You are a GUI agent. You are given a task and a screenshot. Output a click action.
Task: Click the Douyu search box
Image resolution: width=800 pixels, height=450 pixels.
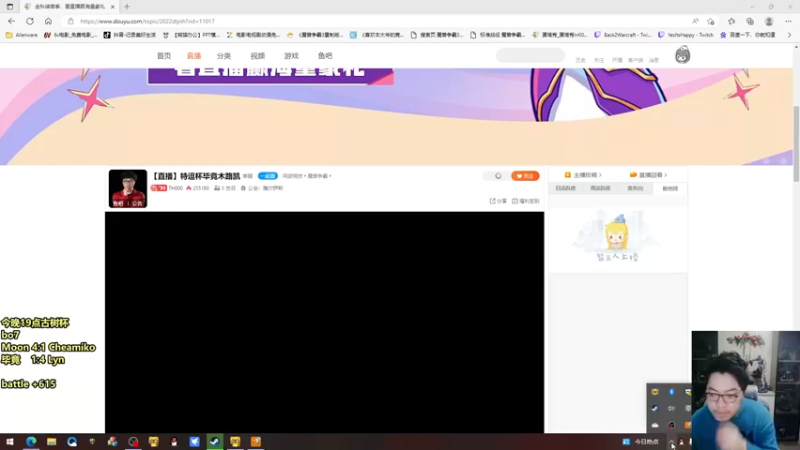point(530,55)
